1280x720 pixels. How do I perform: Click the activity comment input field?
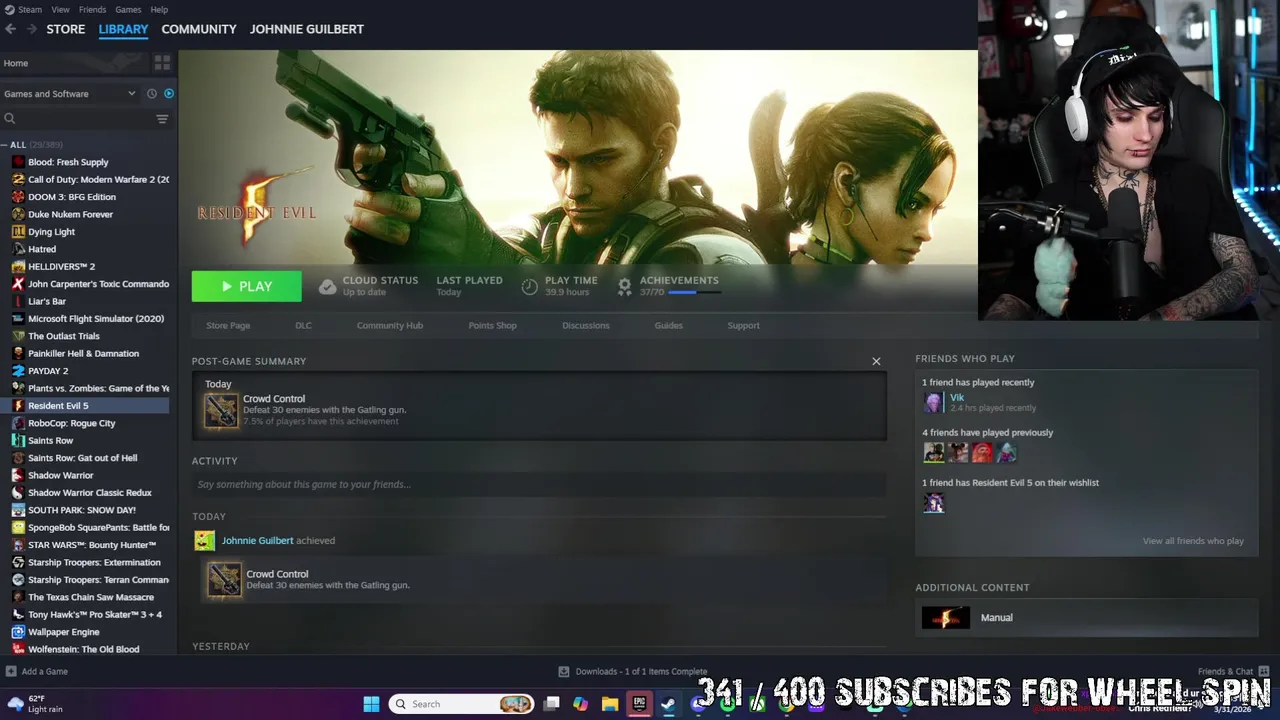539,484
